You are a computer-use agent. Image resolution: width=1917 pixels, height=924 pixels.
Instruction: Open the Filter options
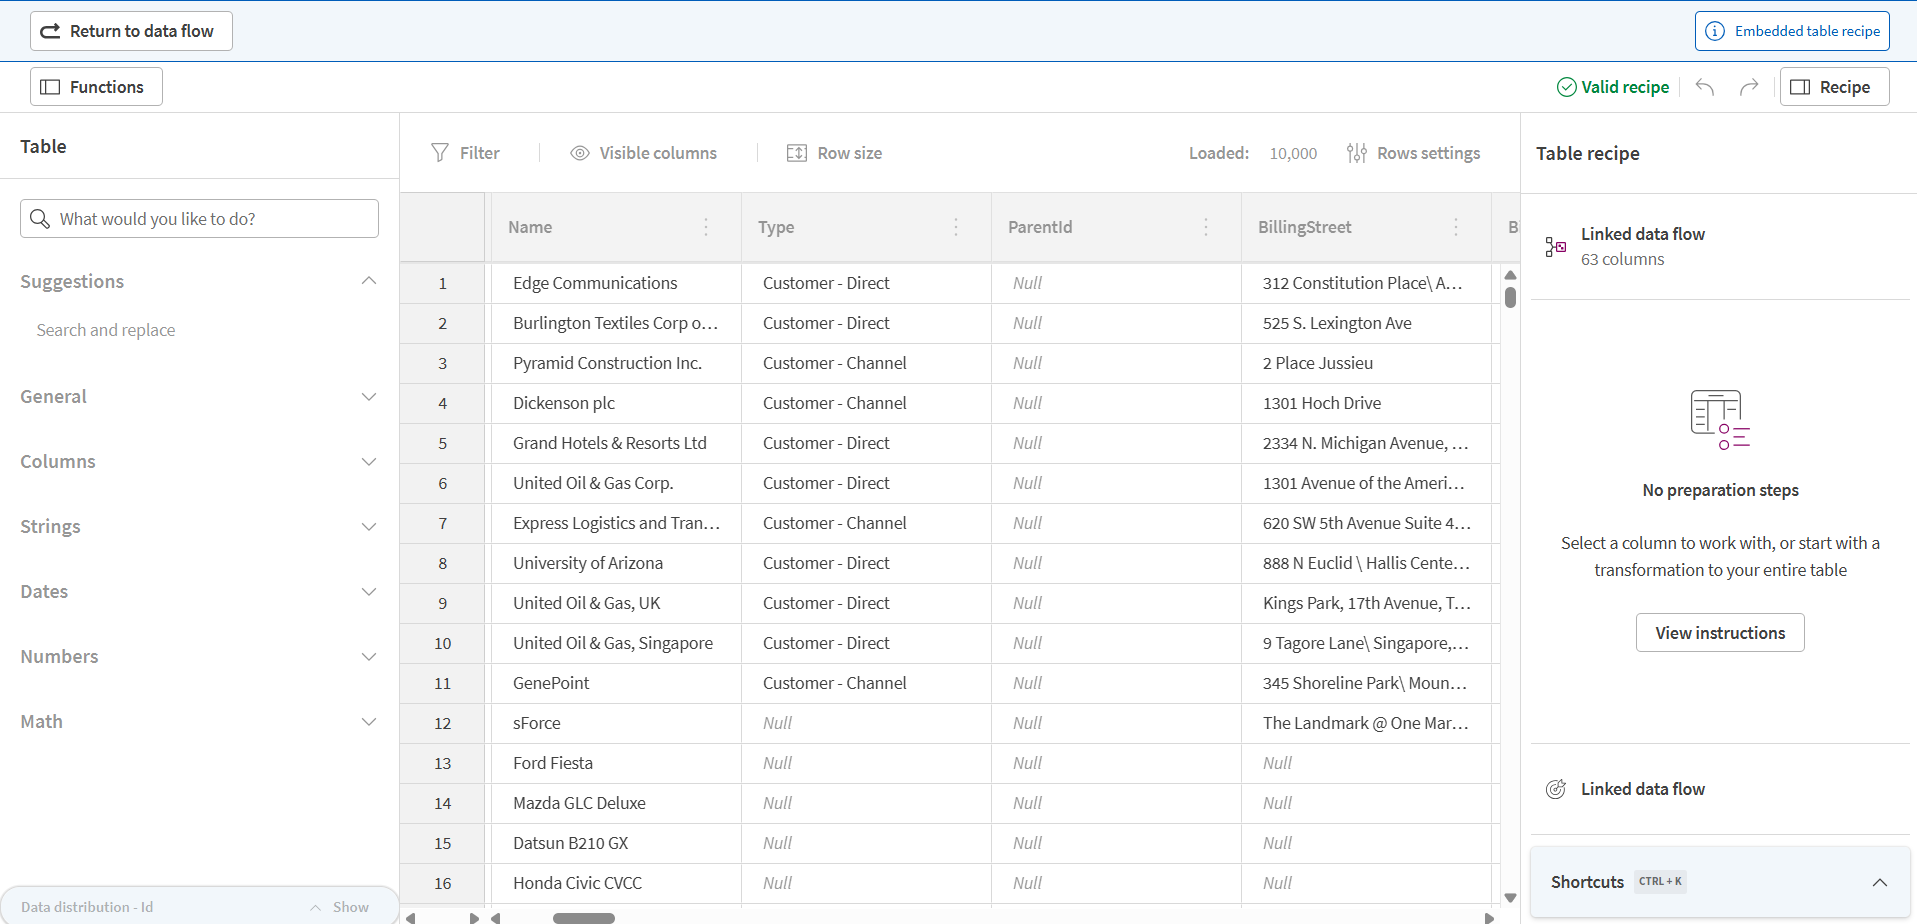coord(465,152)
